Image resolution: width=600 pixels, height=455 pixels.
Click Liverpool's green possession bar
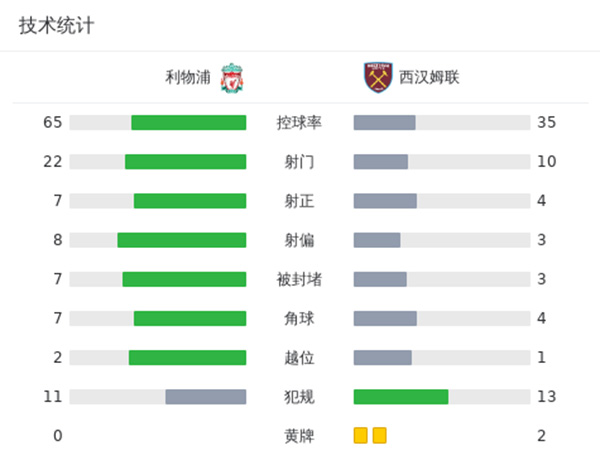pyautogui.click(x=188, y=123)
